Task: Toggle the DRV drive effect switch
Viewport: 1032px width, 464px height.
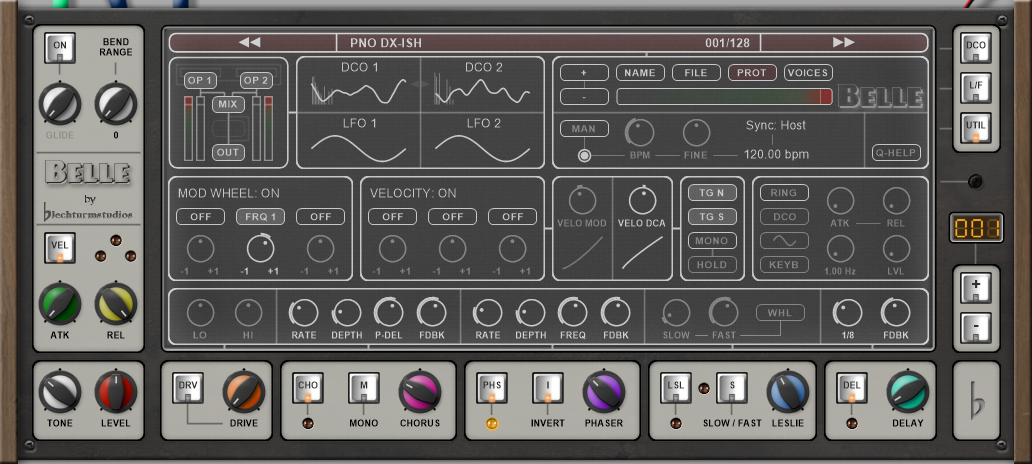Action: click(x=188, y=389)
